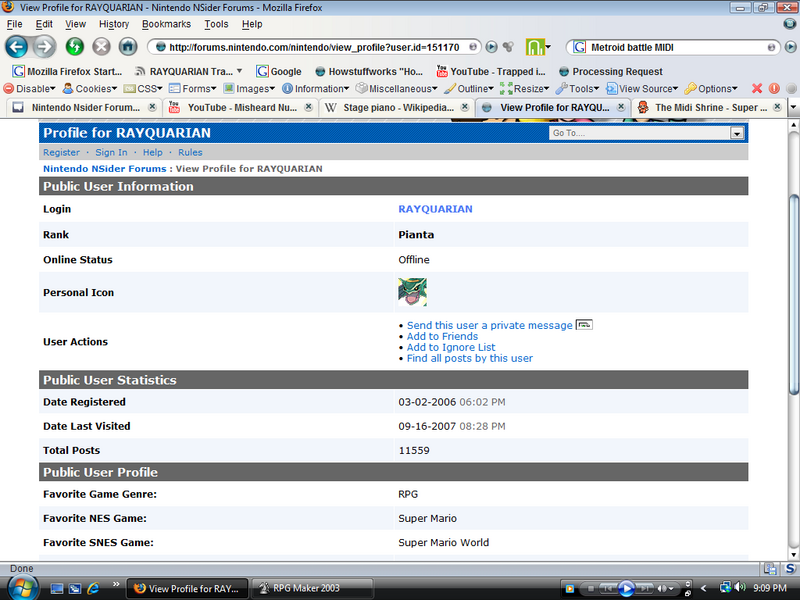Open the History menu

point(114,24)
